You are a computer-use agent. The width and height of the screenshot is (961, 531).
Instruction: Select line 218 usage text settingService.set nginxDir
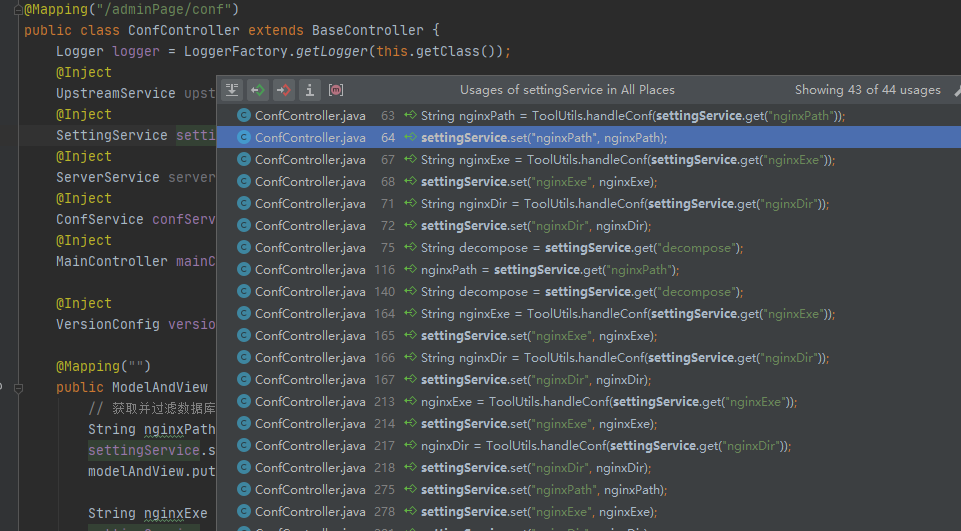[x=536, y=467]
